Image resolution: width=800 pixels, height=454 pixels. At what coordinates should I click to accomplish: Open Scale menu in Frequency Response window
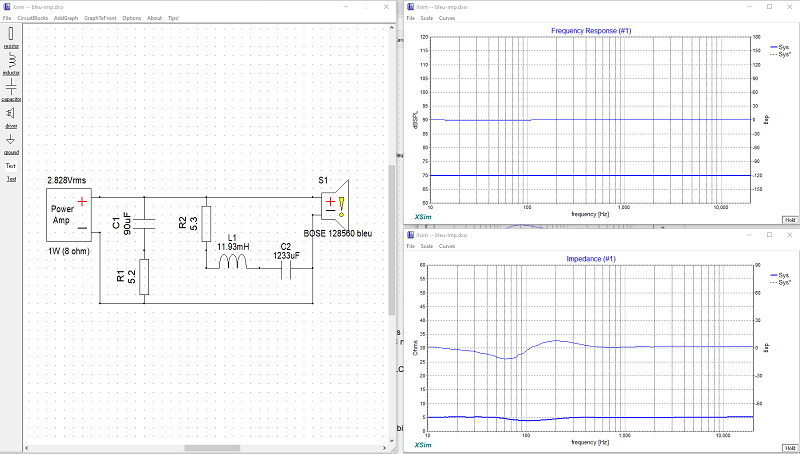427,18
